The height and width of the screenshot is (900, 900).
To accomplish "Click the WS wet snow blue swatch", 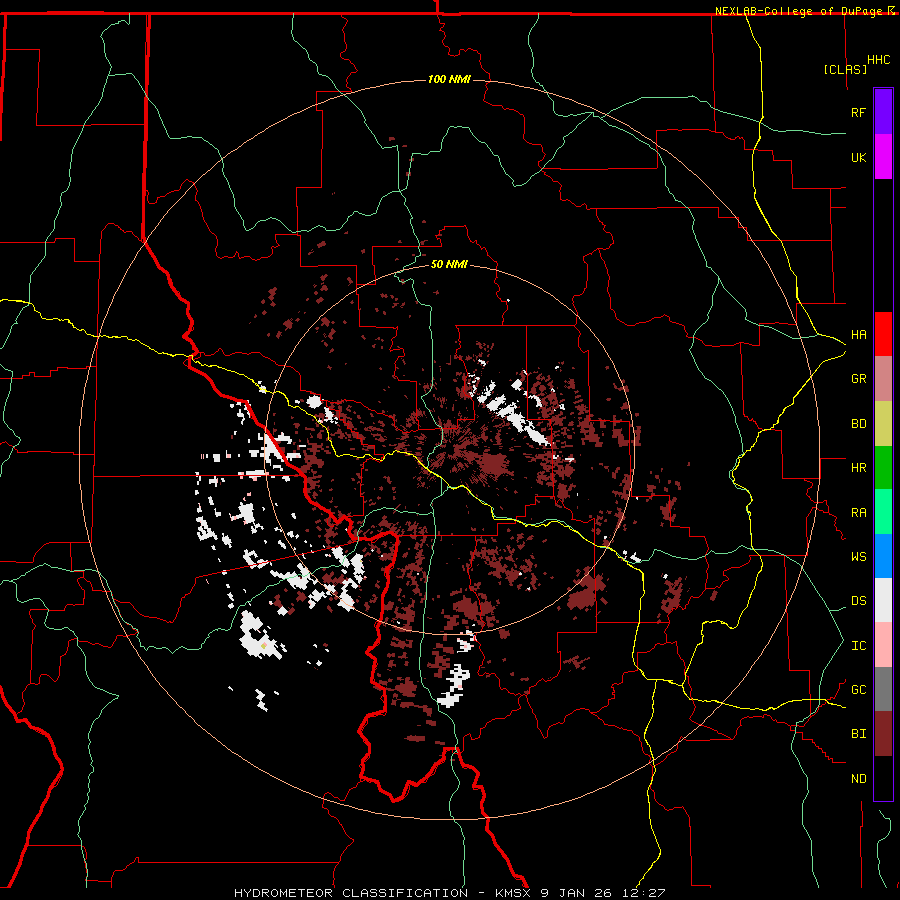I will pos(883,556).
